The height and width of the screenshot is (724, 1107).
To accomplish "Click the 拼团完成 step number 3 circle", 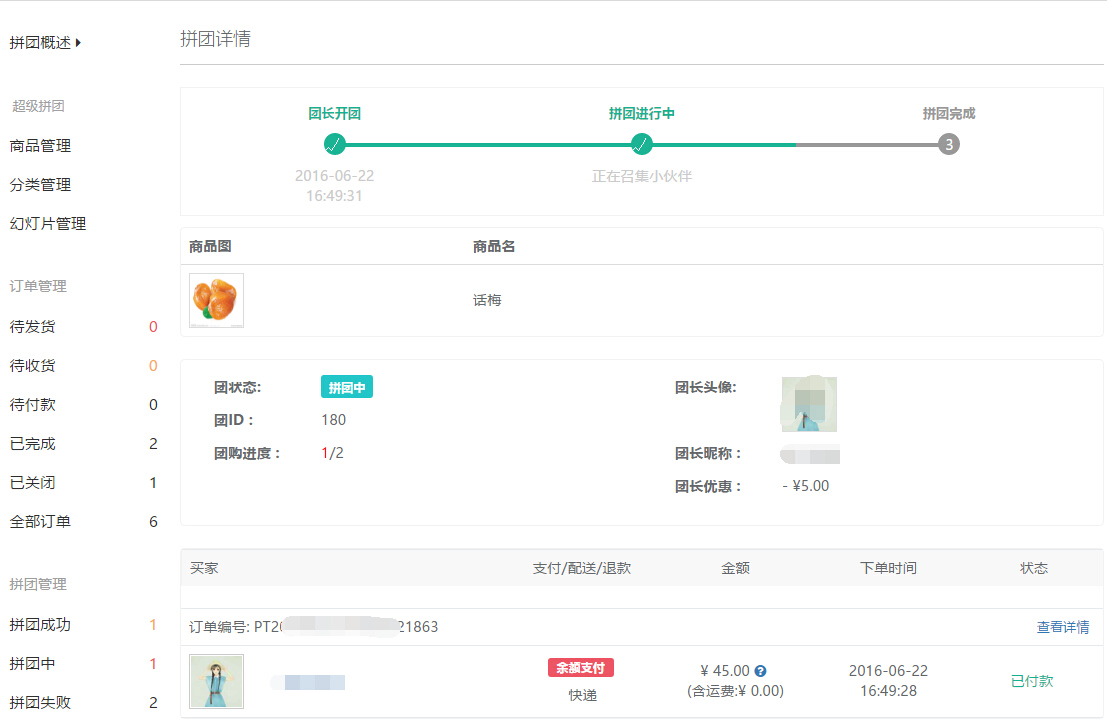I will coord(948,144).
